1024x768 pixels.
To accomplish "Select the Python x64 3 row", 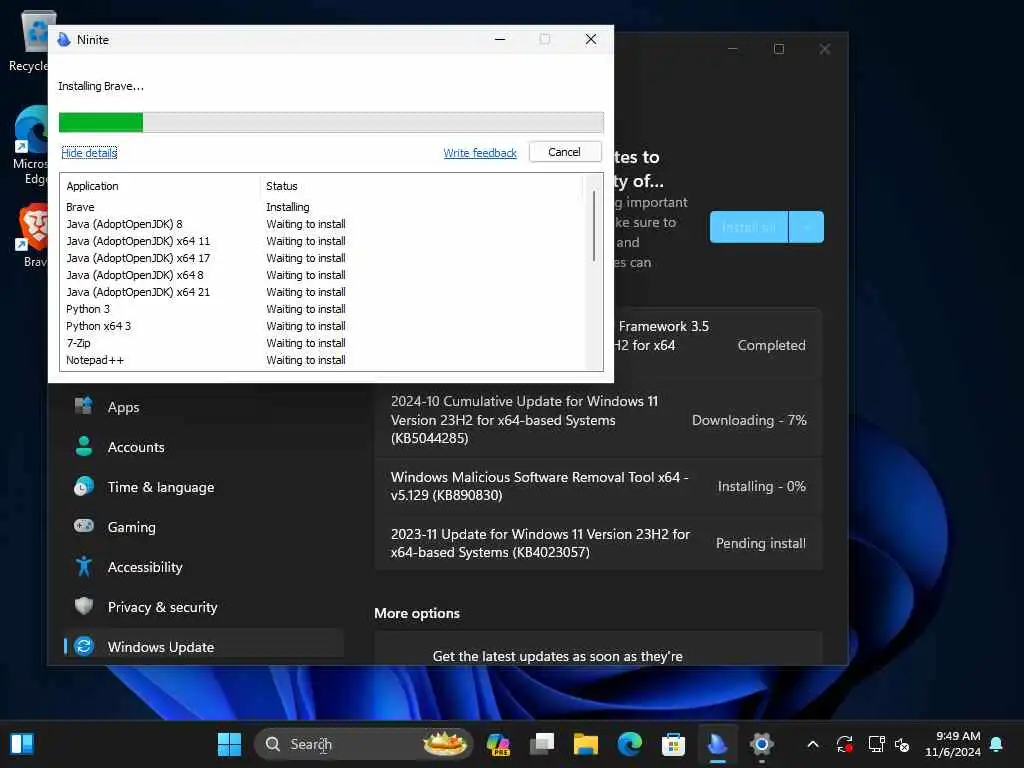I will pyautogui.click(x=324, y=326).
